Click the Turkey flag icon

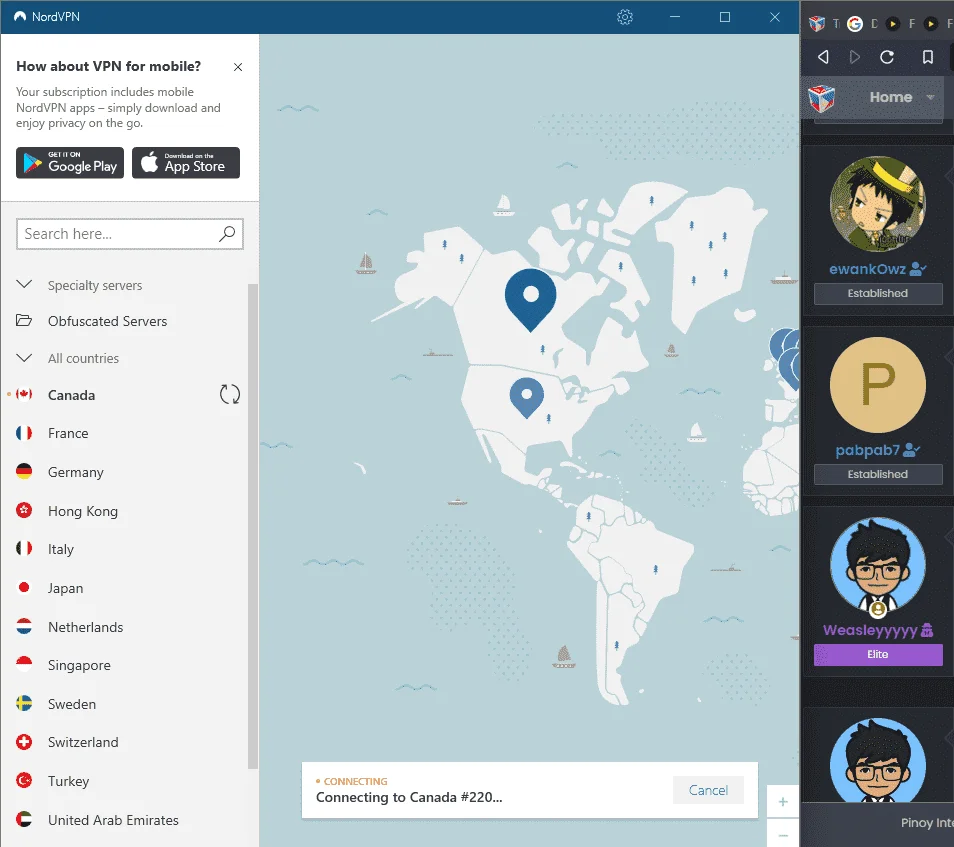[x=24, y=780]
